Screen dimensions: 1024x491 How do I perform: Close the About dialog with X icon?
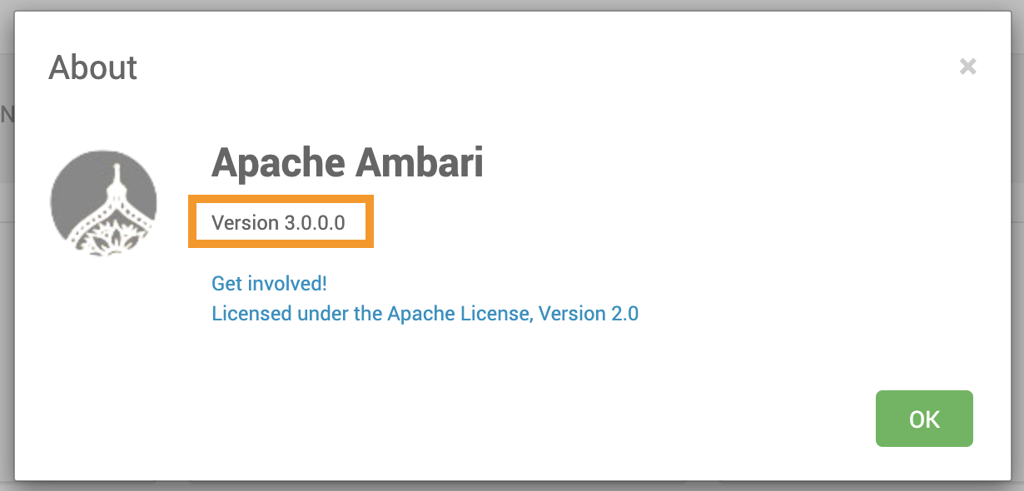(x=967, y=67)
